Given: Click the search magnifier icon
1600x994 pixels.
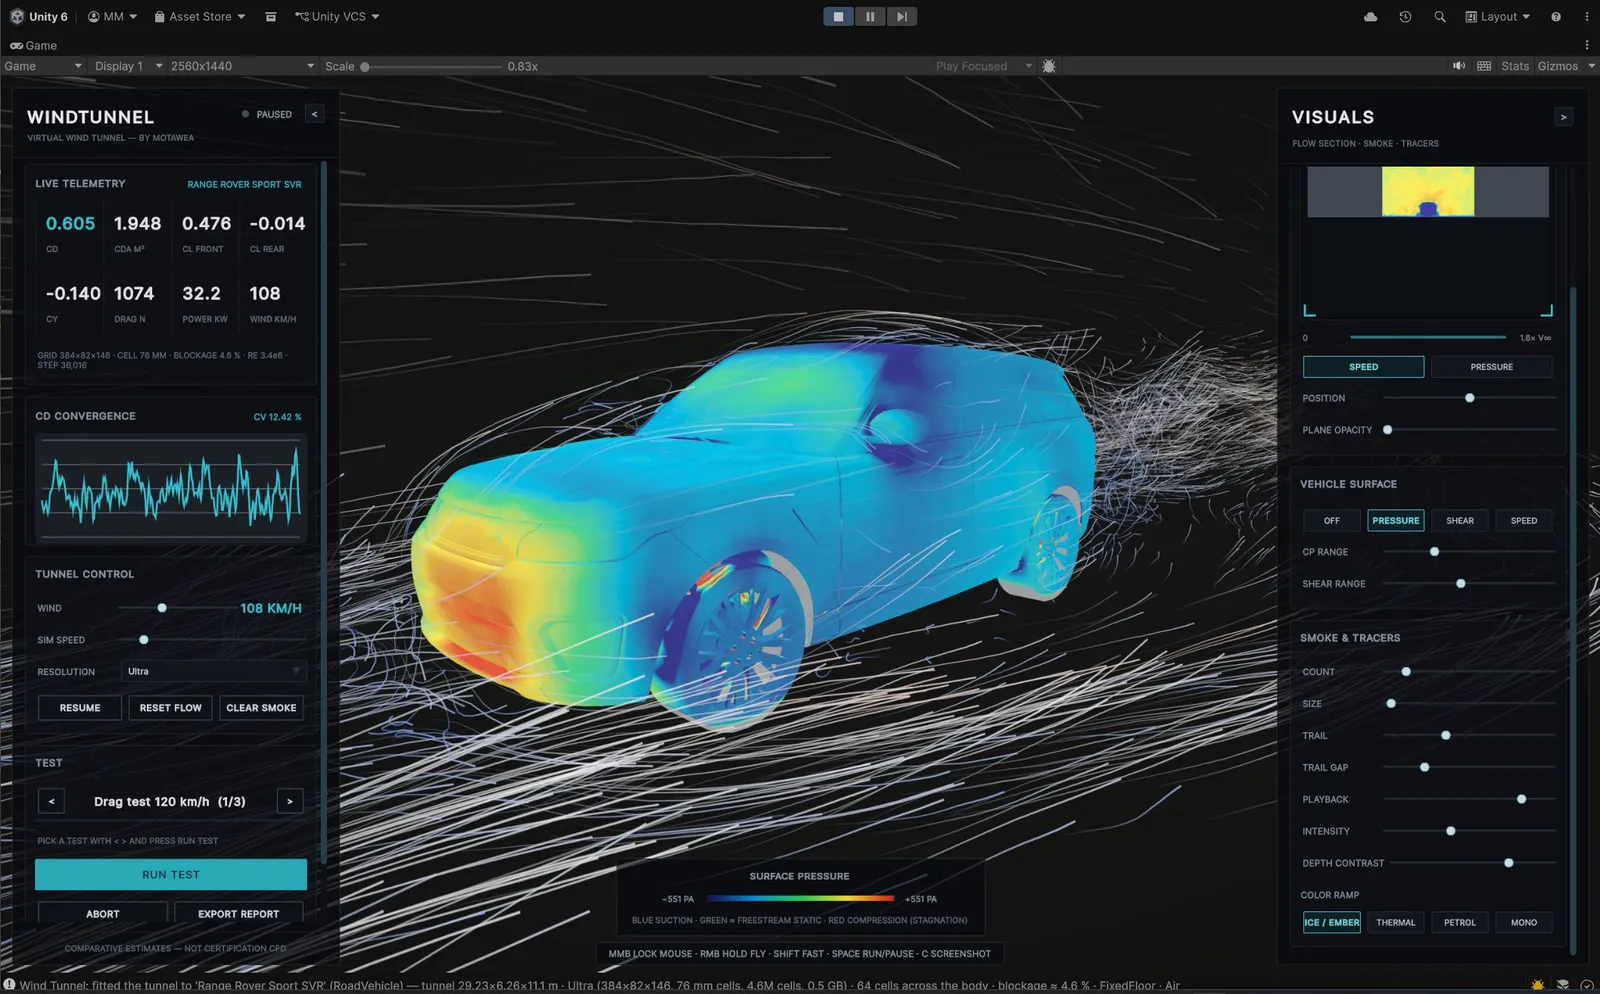Looking at the screenshot, I should point(1440,17).
